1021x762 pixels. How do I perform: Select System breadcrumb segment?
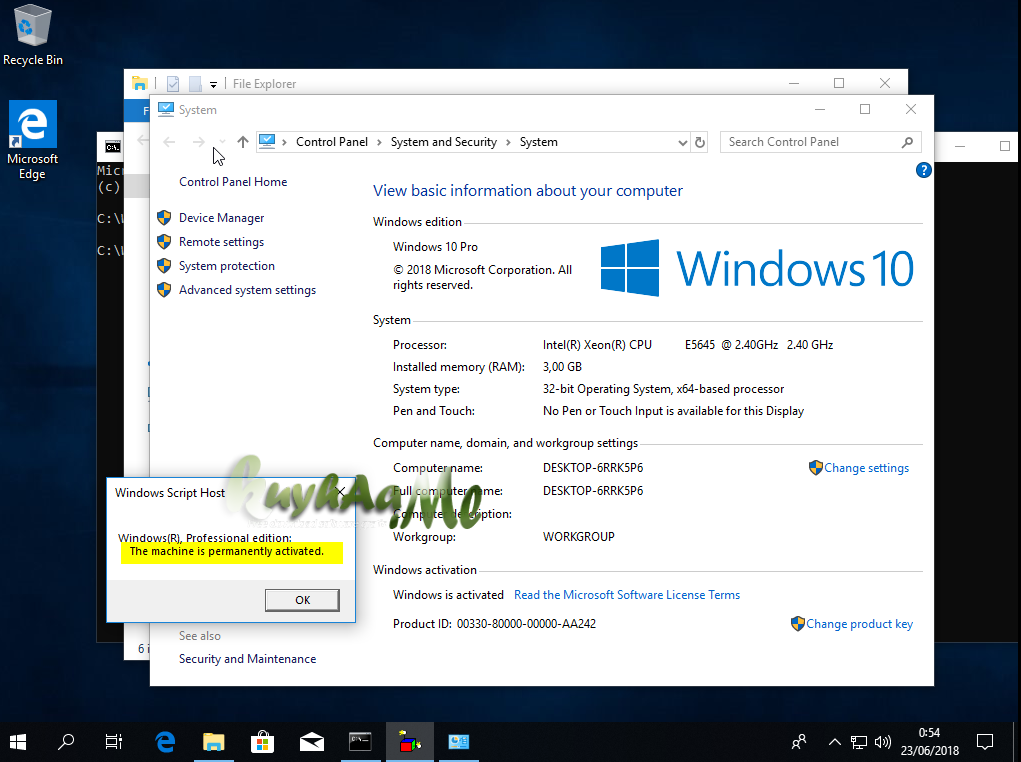point(538,142)
